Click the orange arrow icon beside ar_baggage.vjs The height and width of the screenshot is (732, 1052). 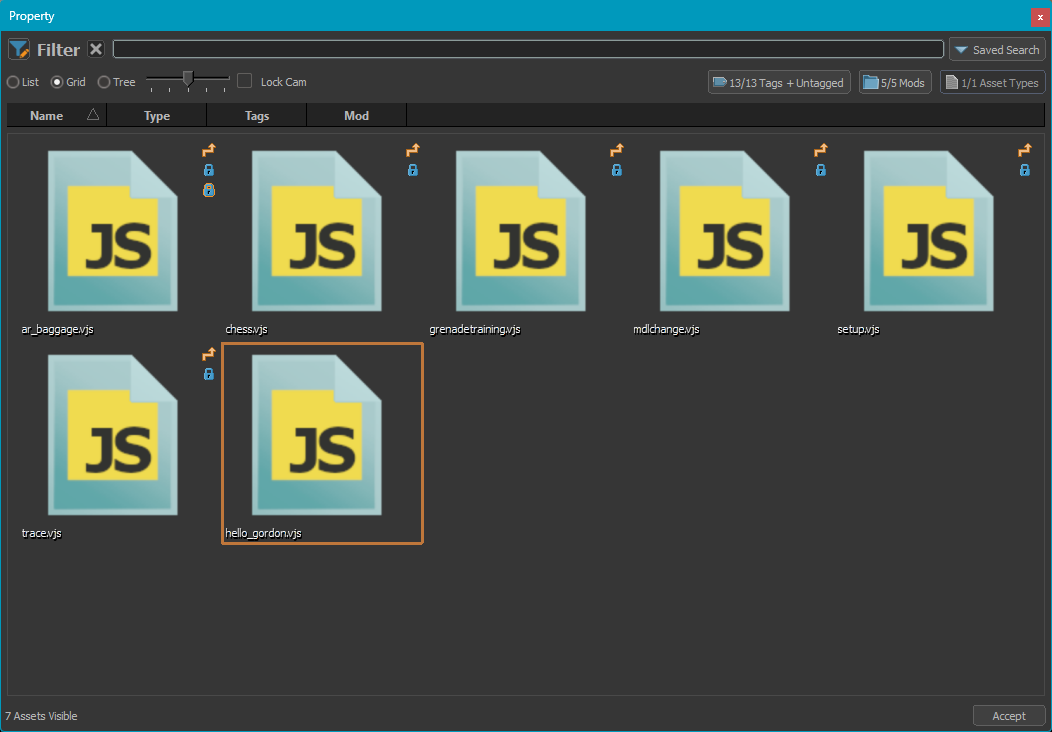(x=209, y=151)
